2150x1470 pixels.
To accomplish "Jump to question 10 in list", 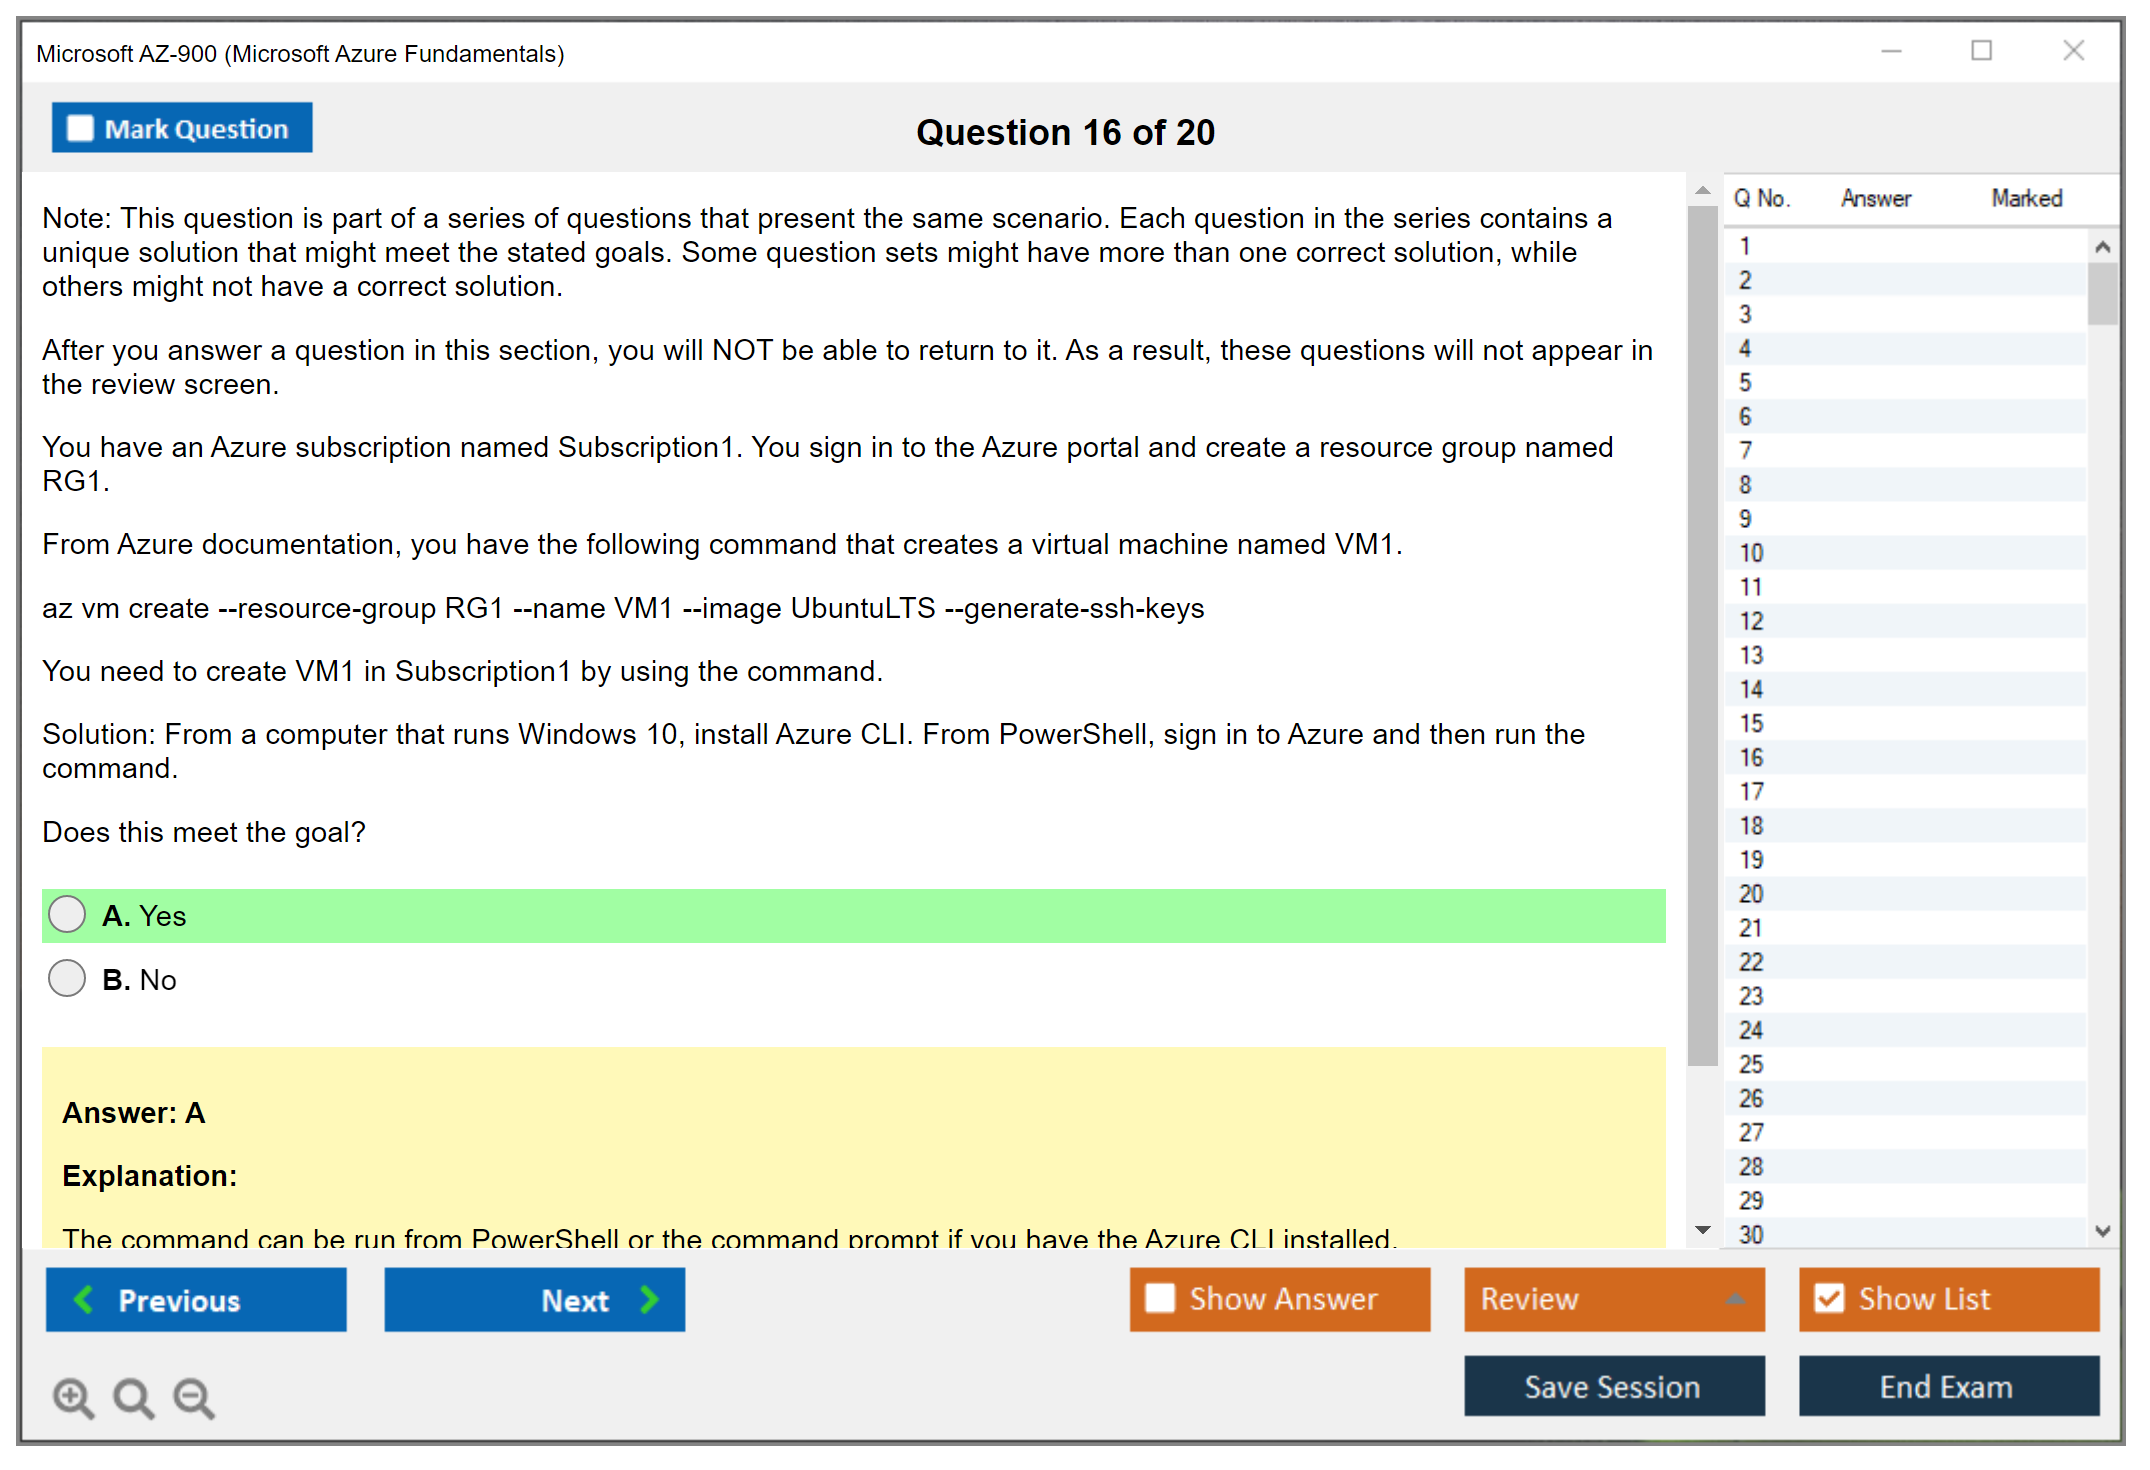I will click(1751, 553).
